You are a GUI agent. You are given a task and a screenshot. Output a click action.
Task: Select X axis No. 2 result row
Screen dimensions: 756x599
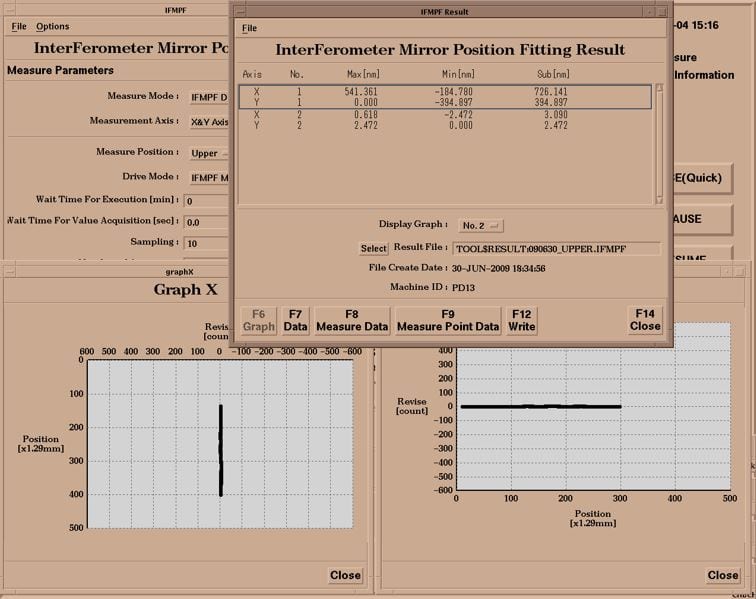tap(445, 115)
